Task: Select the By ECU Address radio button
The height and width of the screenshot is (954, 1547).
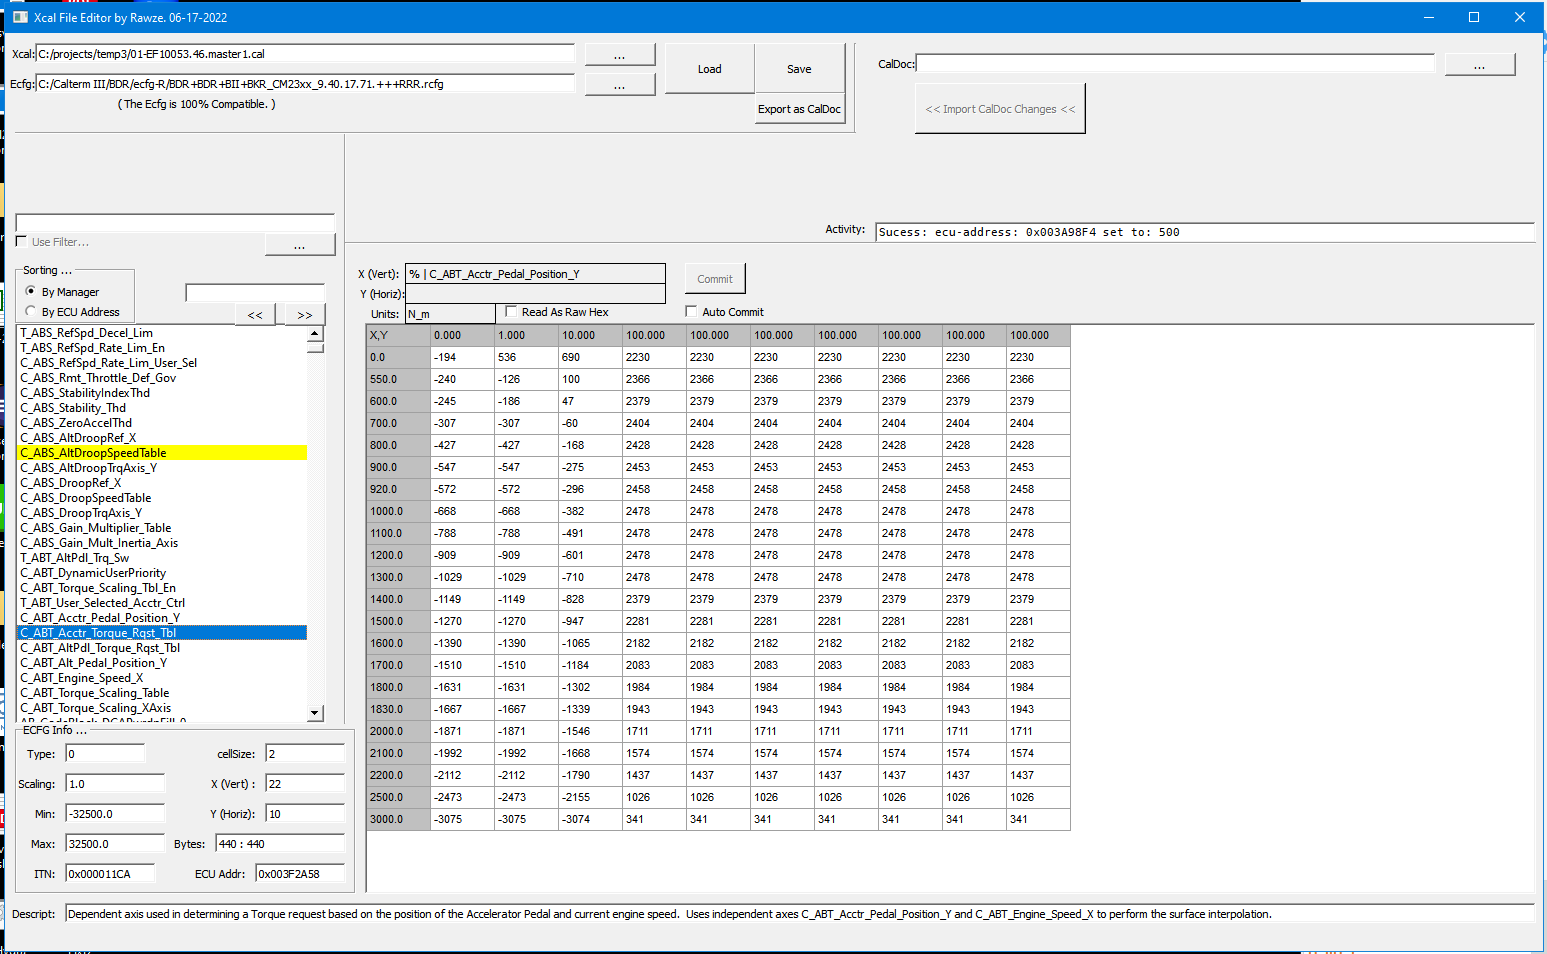Action: pyautogui.click(x=31, y=311)
